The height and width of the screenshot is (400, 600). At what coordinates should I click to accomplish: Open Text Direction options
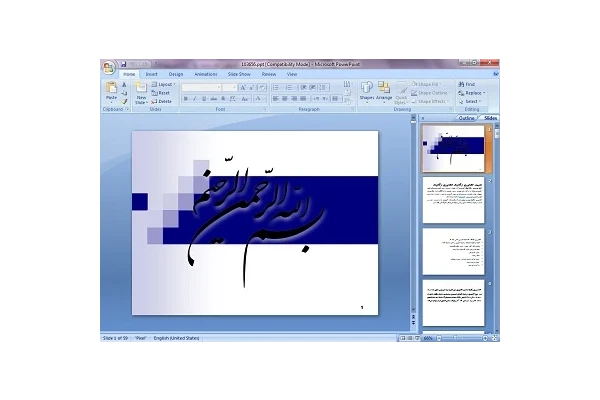pos(348,85)
